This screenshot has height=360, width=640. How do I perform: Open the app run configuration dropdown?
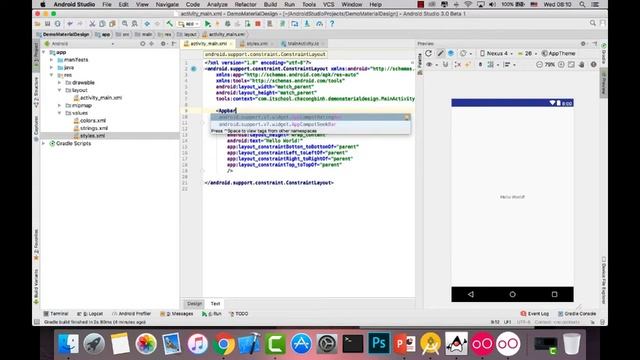189,24
